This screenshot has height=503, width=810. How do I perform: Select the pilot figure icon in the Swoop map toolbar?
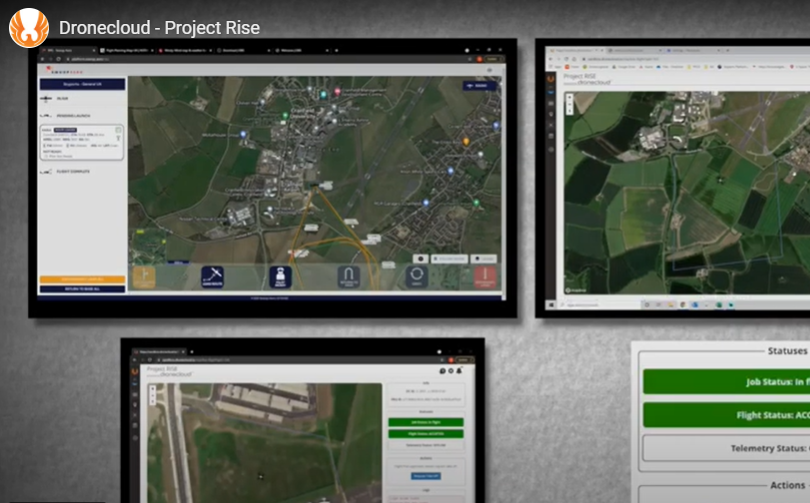281,277
